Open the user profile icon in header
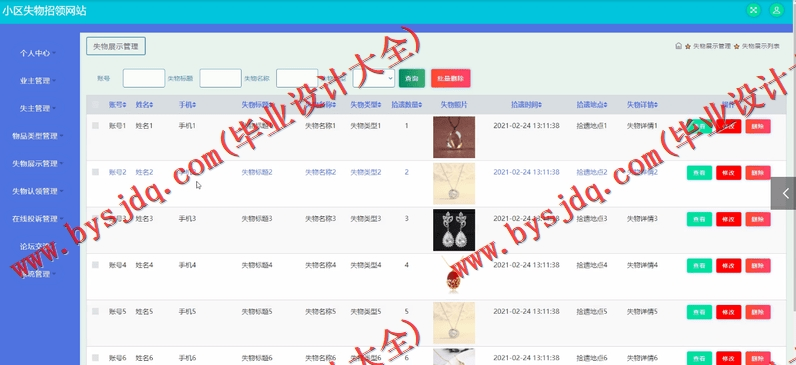Image resolution: width=796 pixels, height=365 pixels. pos(776,10)
